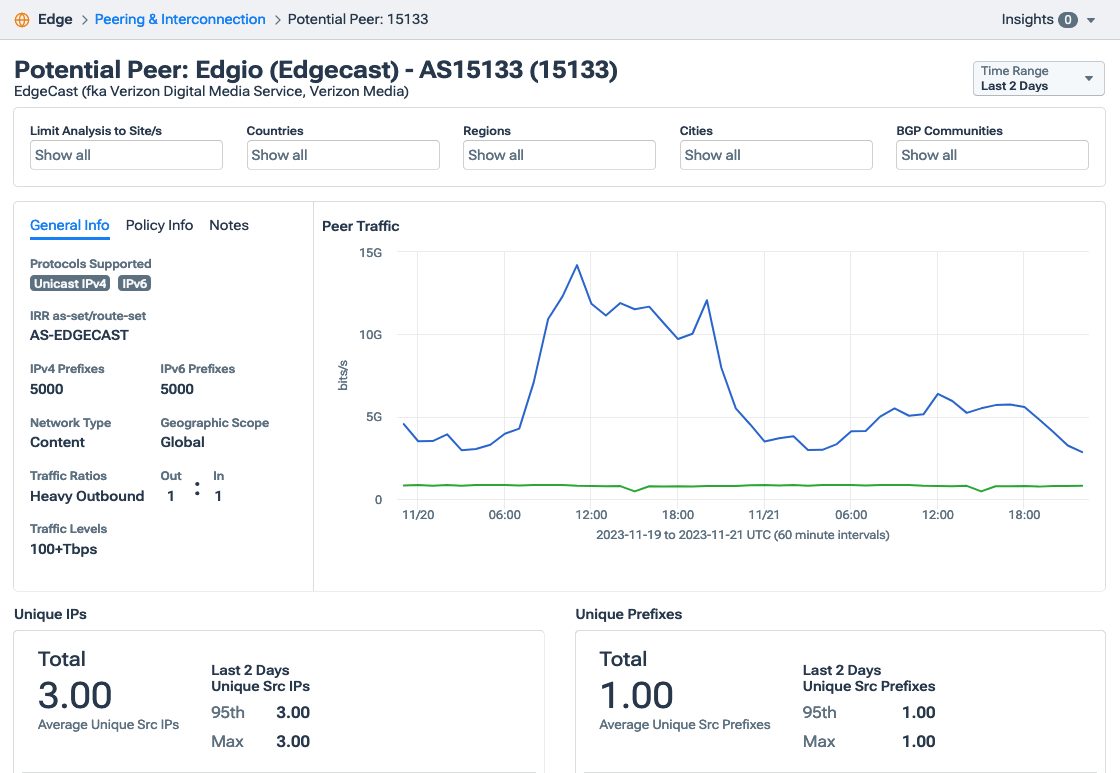1120x773 pixels.
Task: Switch to the General Info tab
Action: (70, 226)
